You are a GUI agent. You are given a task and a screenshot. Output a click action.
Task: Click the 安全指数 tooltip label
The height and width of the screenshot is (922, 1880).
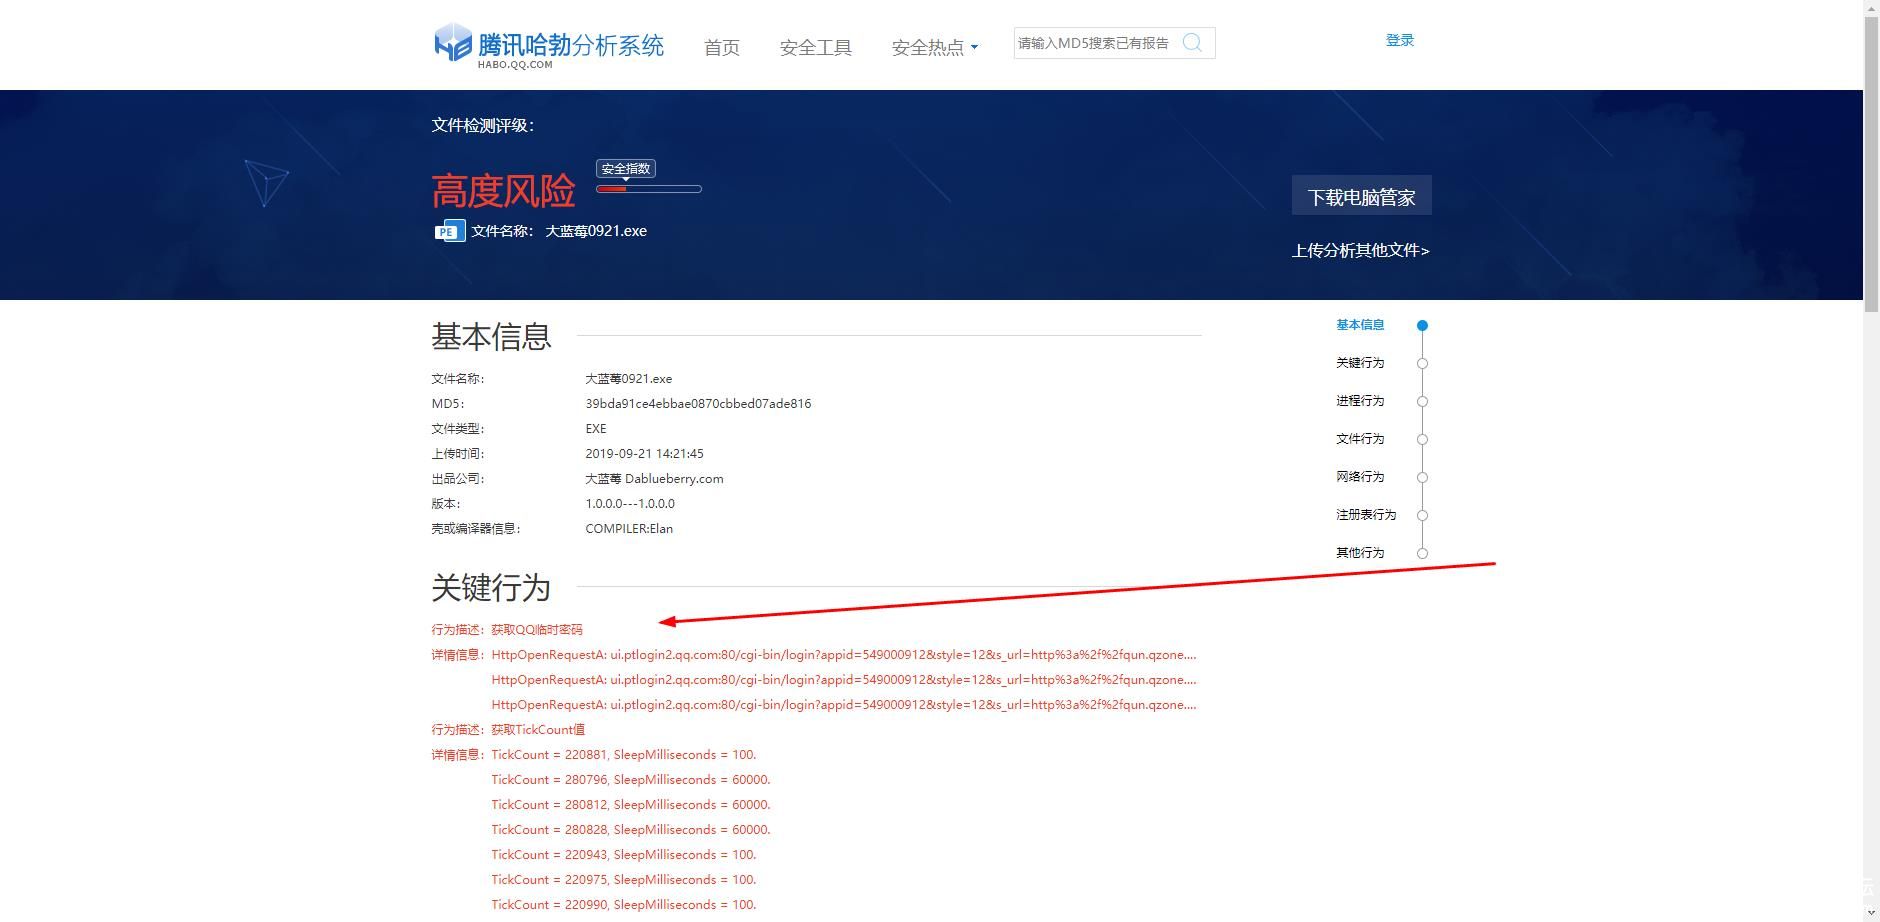[x=626, y=169]
